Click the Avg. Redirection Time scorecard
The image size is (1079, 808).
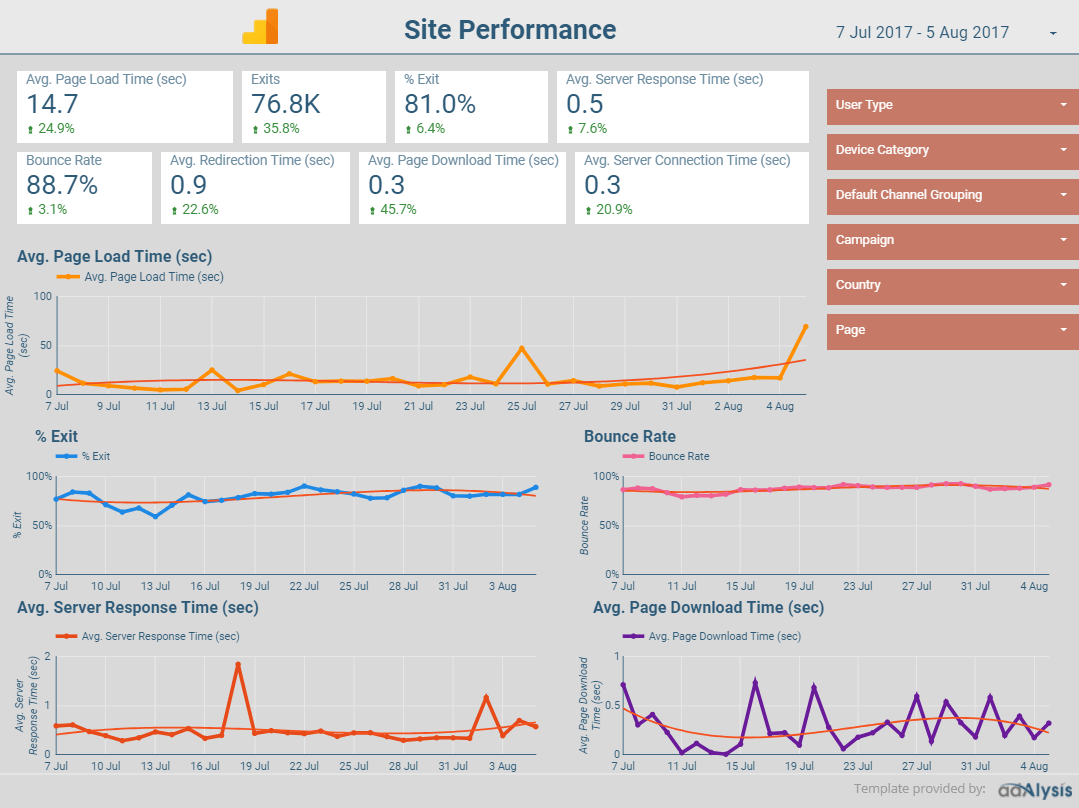255,187
